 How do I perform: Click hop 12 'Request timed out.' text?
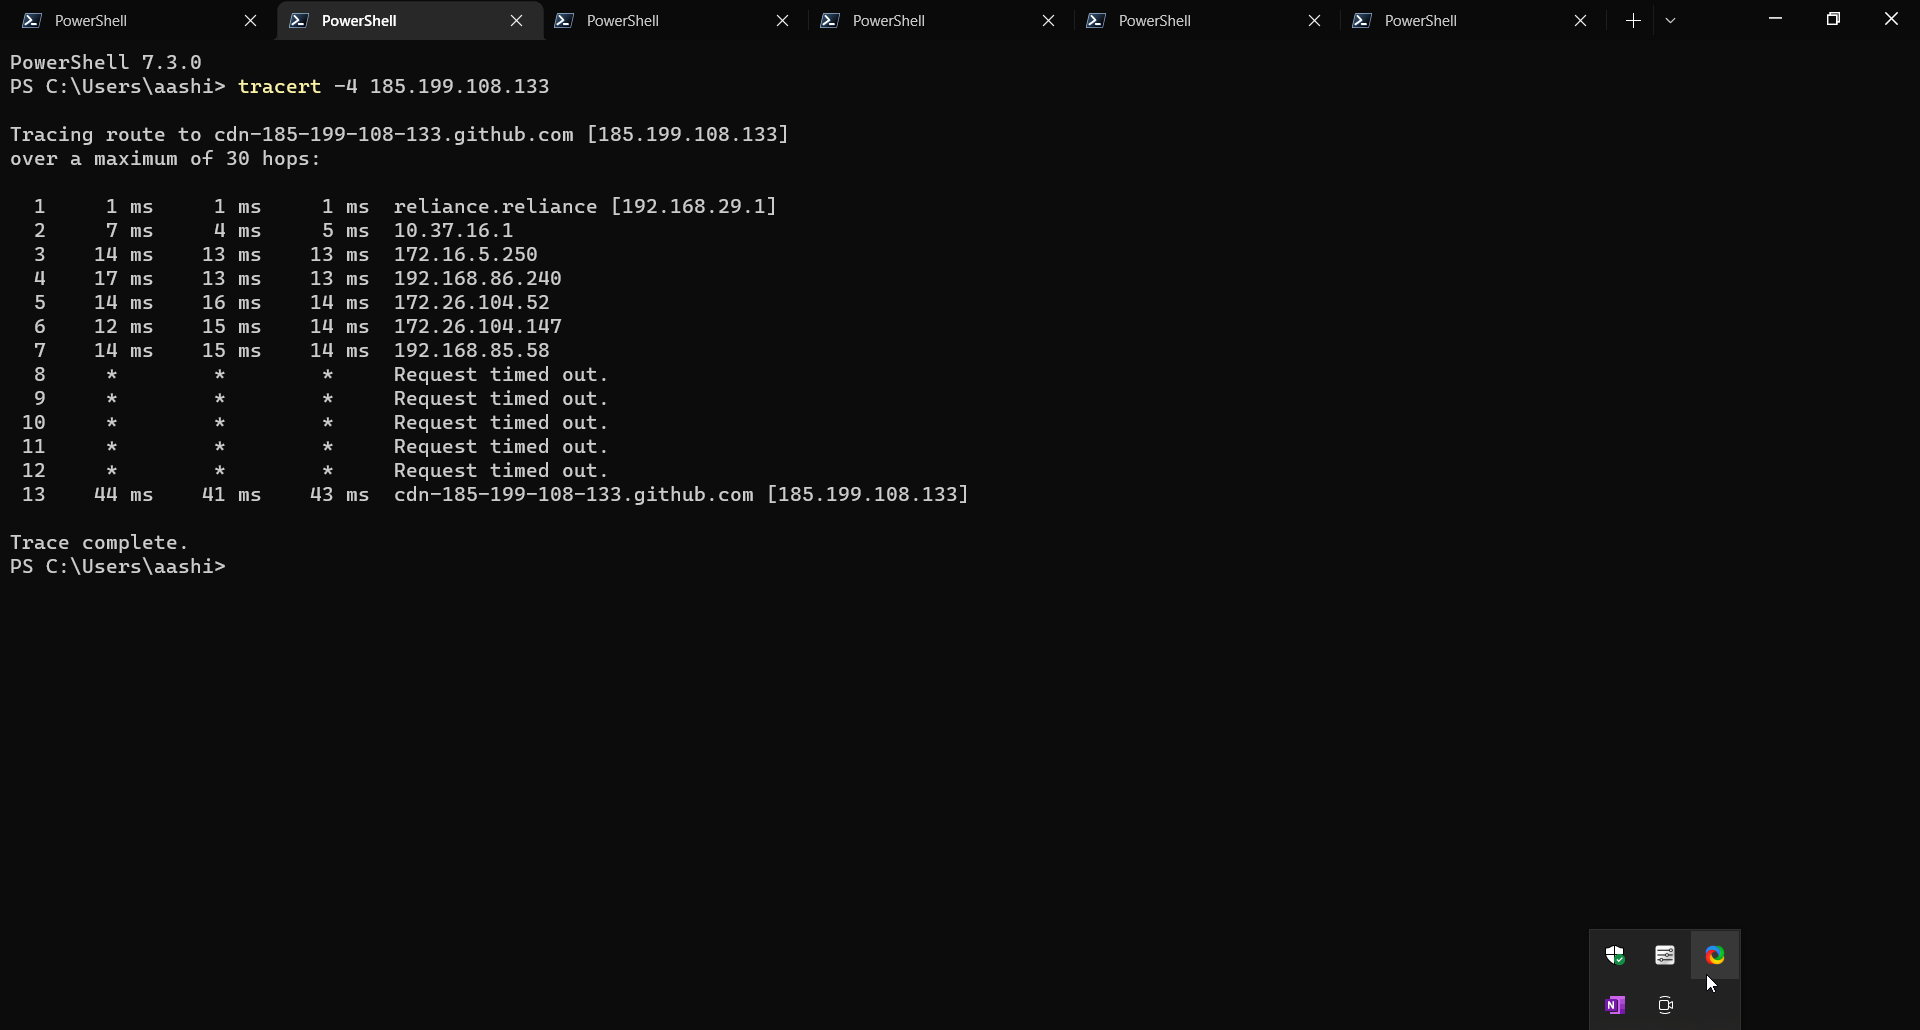click(x=501, y=470)
